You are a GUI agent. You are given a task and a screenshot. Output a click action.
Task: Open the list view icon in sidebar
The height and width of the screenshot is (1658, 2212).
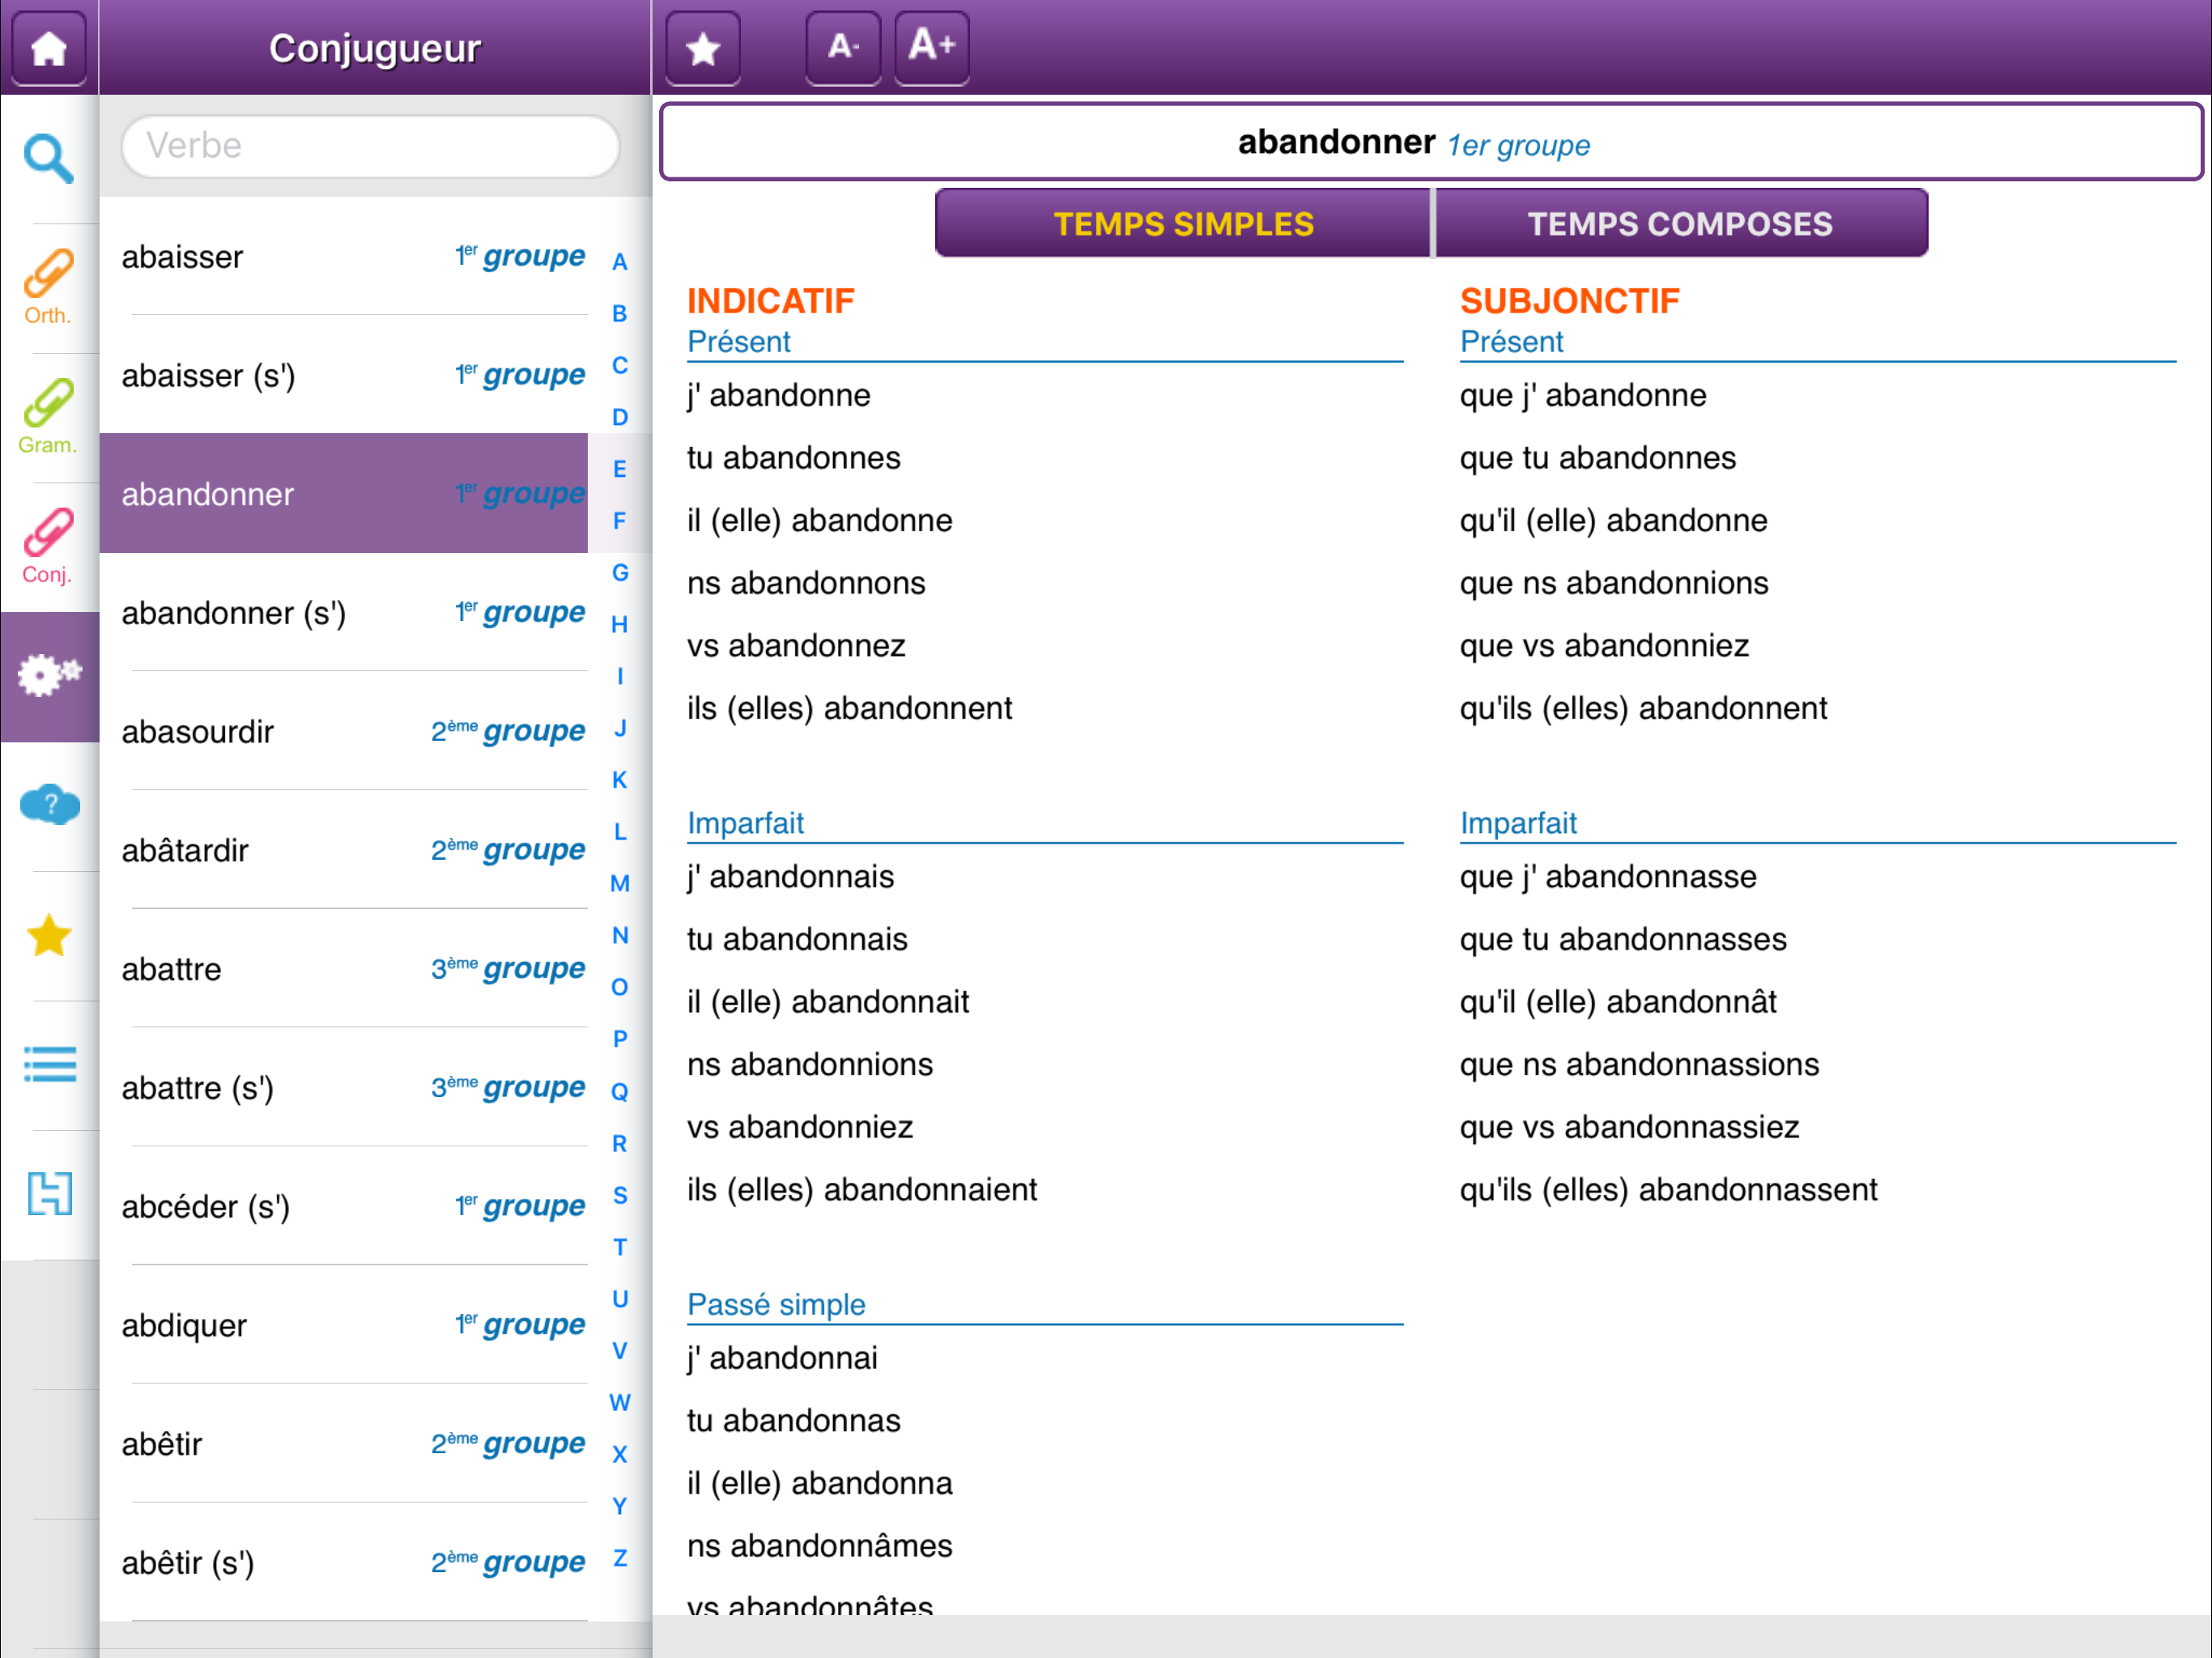coord(49,1064)
